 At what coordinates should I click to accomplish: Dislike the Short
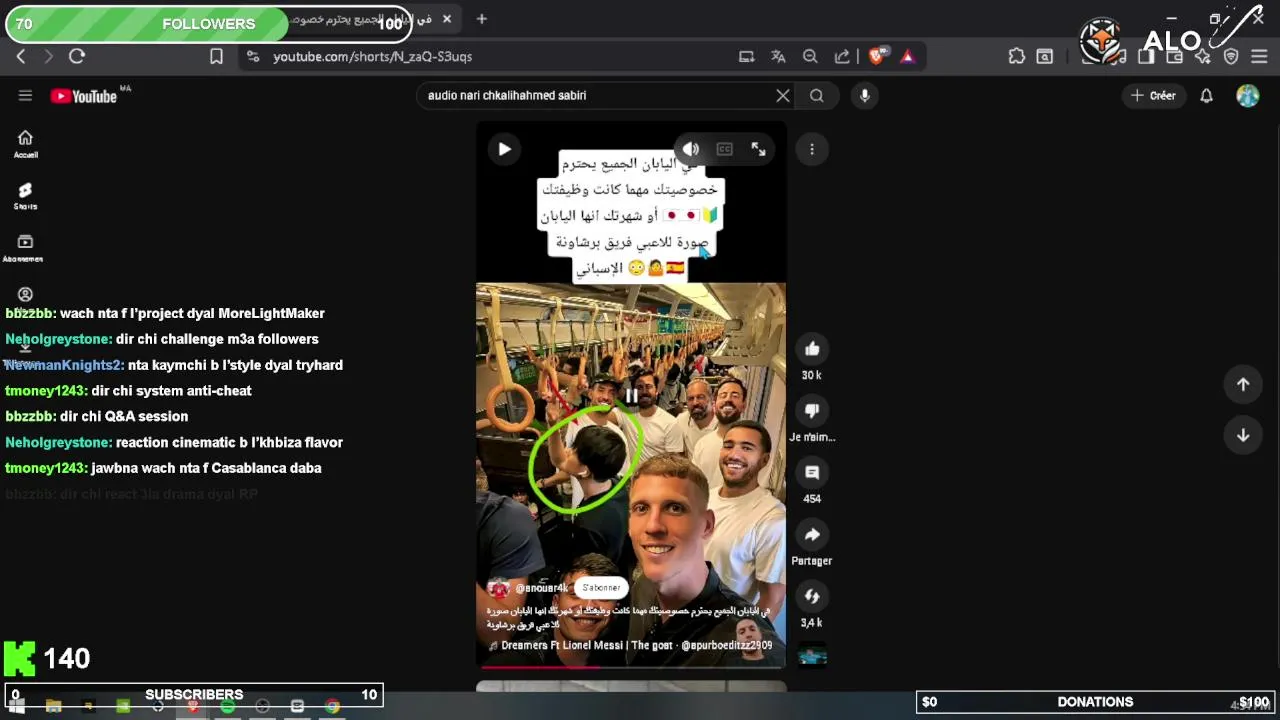[812, 411]
